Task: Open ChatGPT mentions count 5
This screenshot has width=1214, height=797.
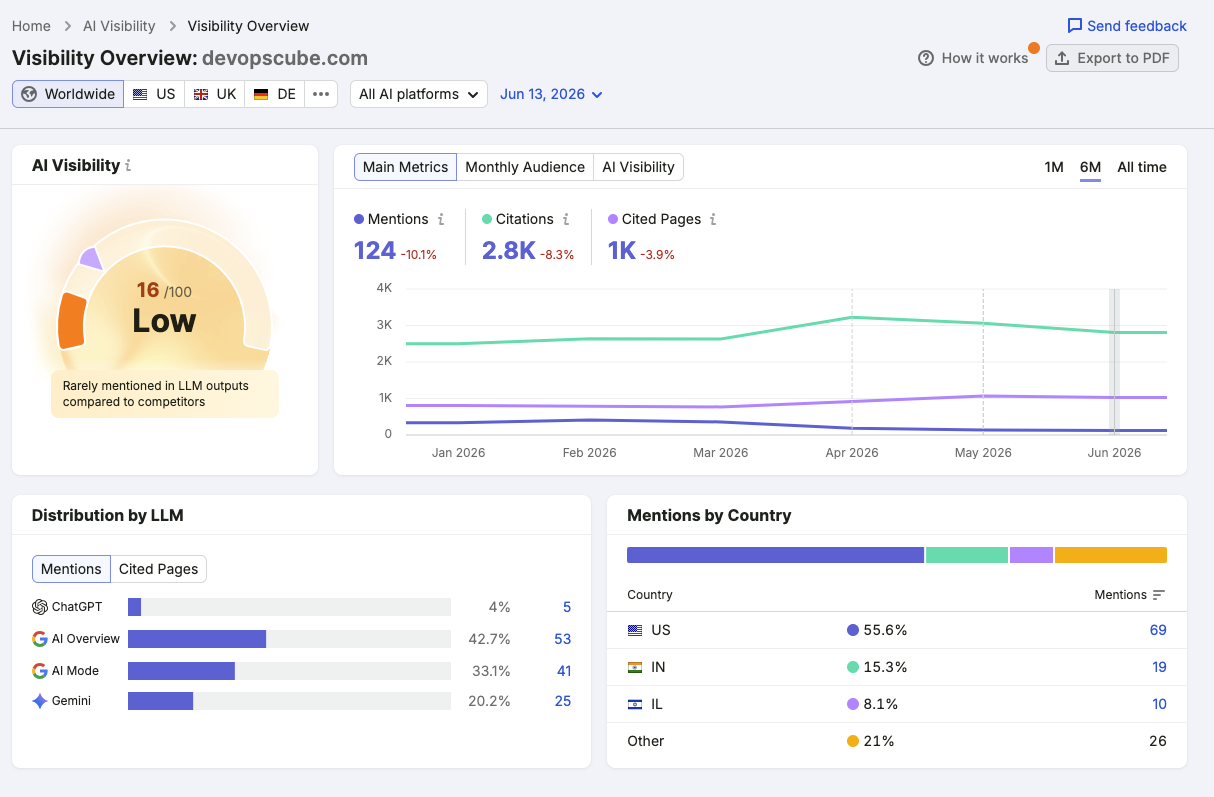Action: coord(567,607)
